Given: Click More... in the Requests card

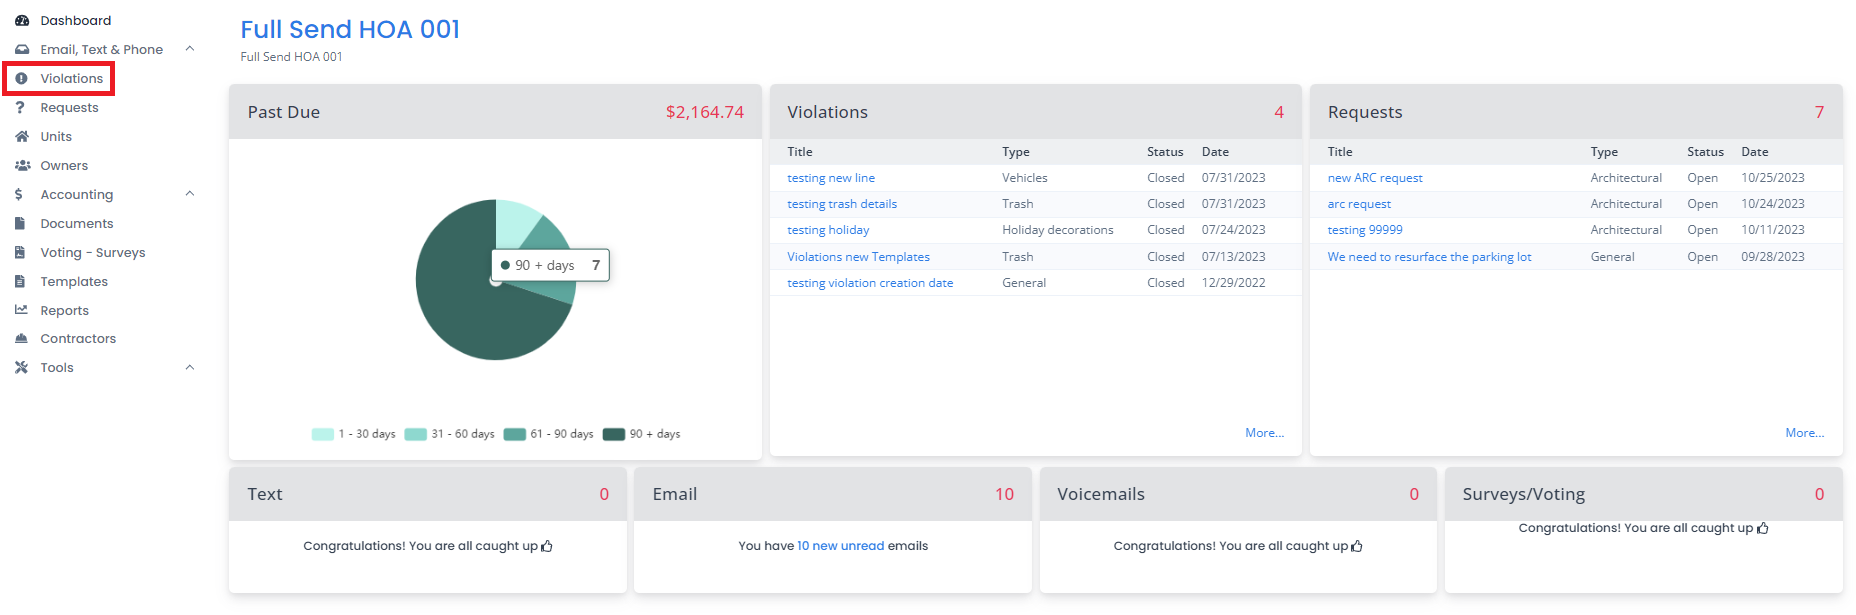Looking at the screenshot, I should click(x=1804, y=433).
